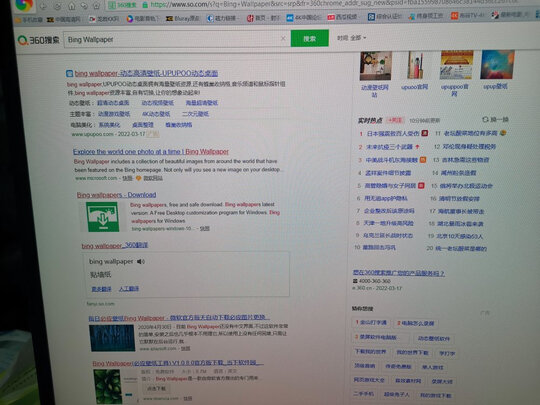Click the Bing Wallpaper search input field
Screen dimensions: 540x405
172,39
